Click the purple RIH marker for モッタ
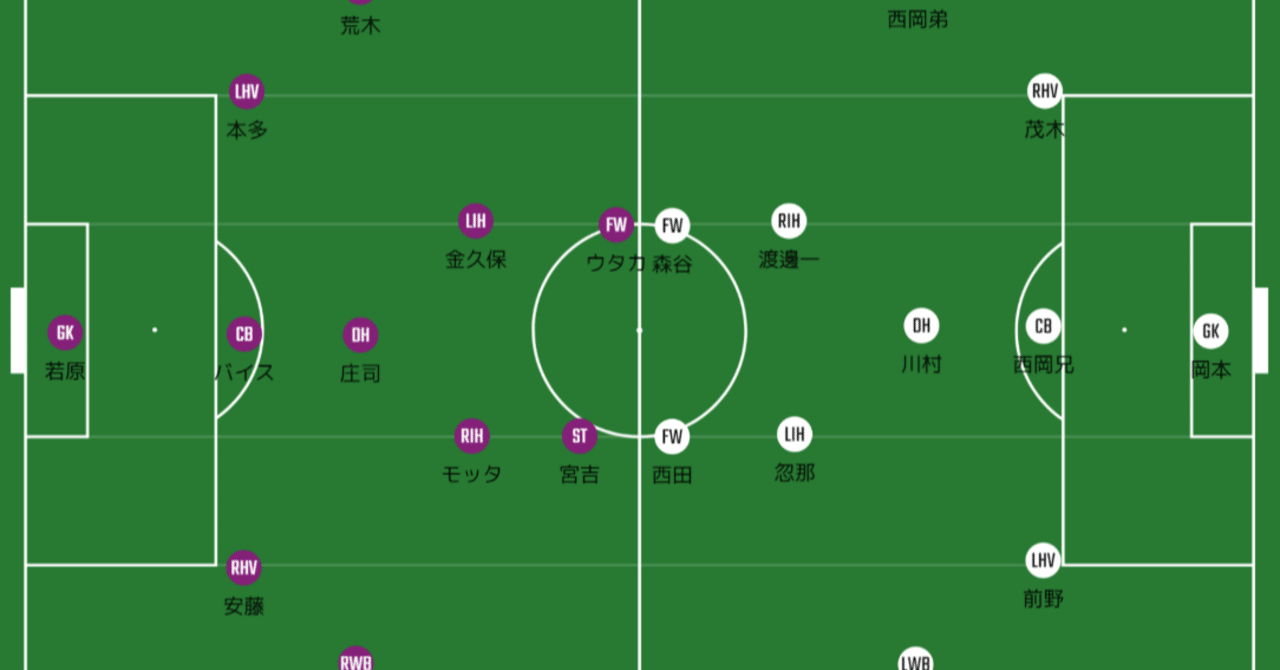 472,436
